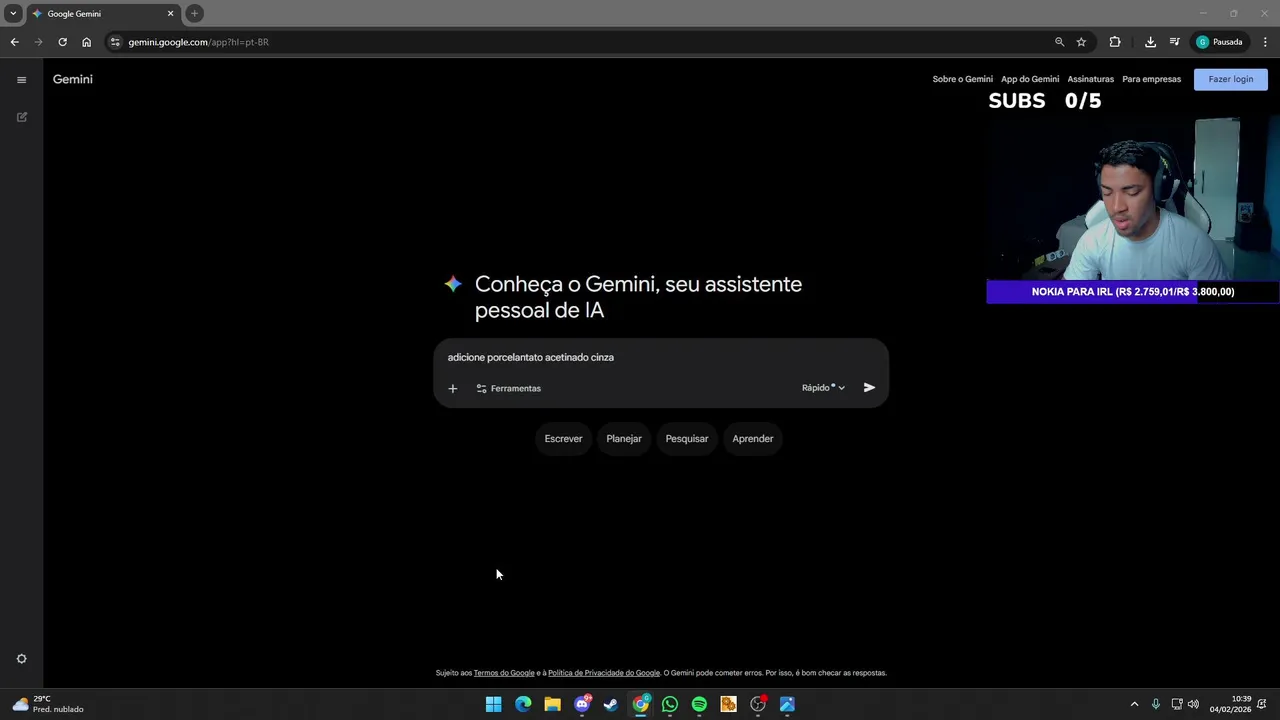Viewport: 1280px width, 720px height.
Task: Open browser extensions puzzle icon
Action: [1115, 42]
